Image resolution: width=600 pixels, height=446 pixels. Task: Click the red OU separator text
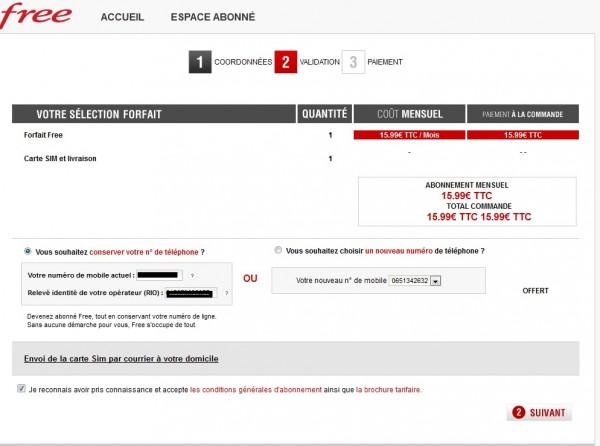(x=250, y=278)
